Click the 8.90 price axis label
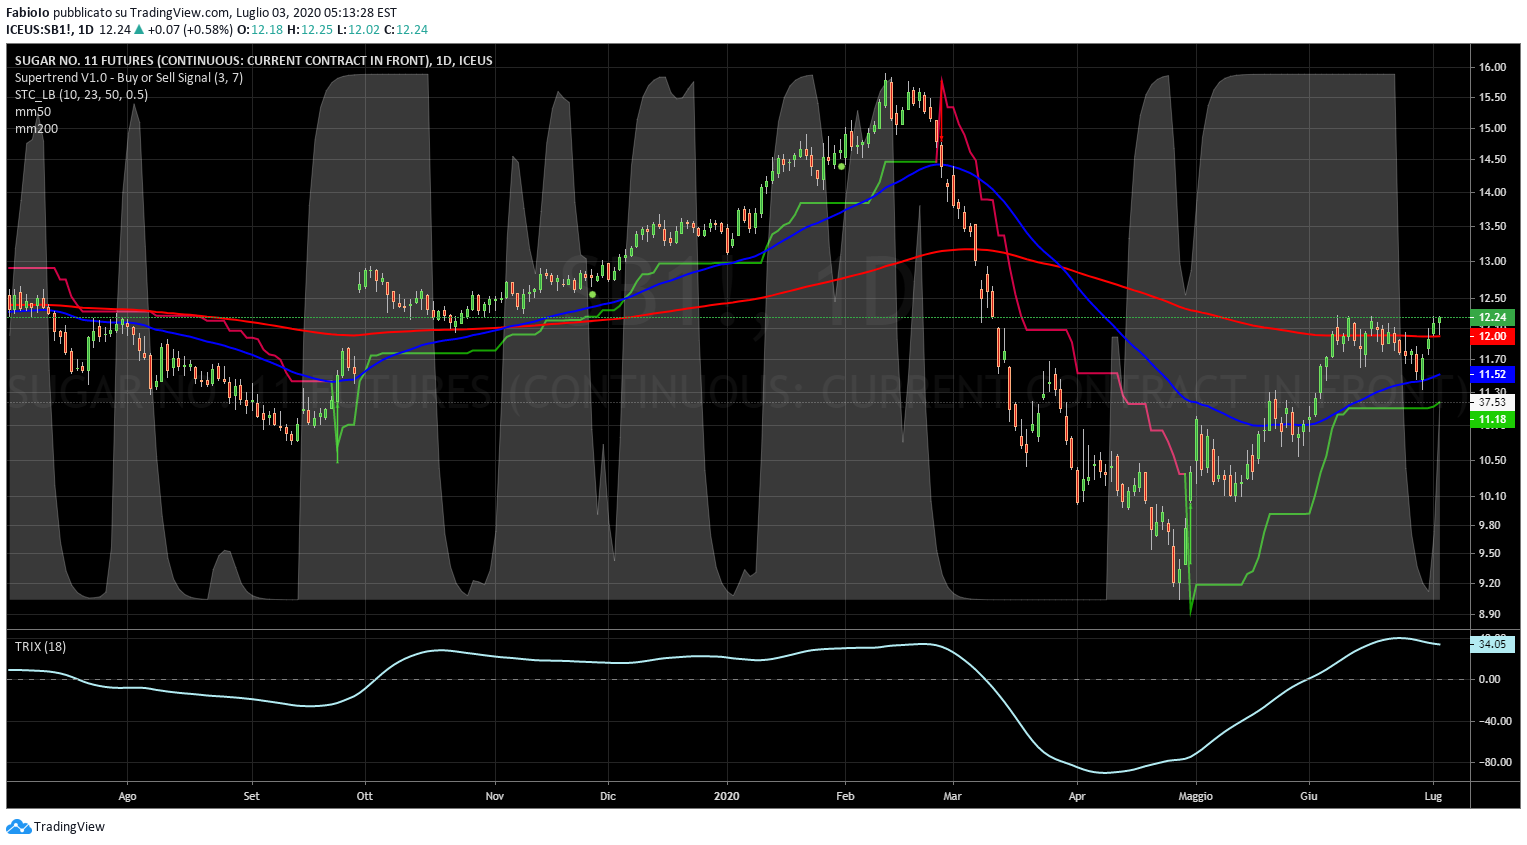 point(1489,615)
